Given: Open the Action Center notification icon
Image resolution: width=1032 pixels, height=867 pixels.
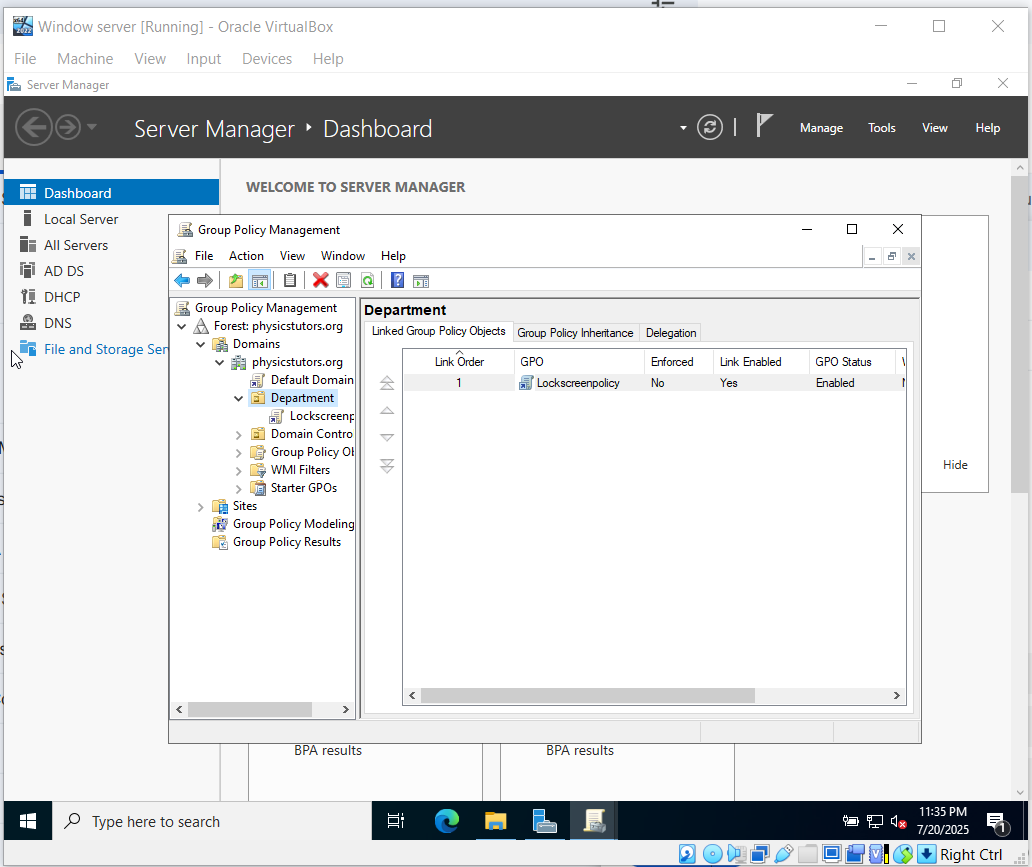Looking at the screenshot, I should [x=997, y=822].
